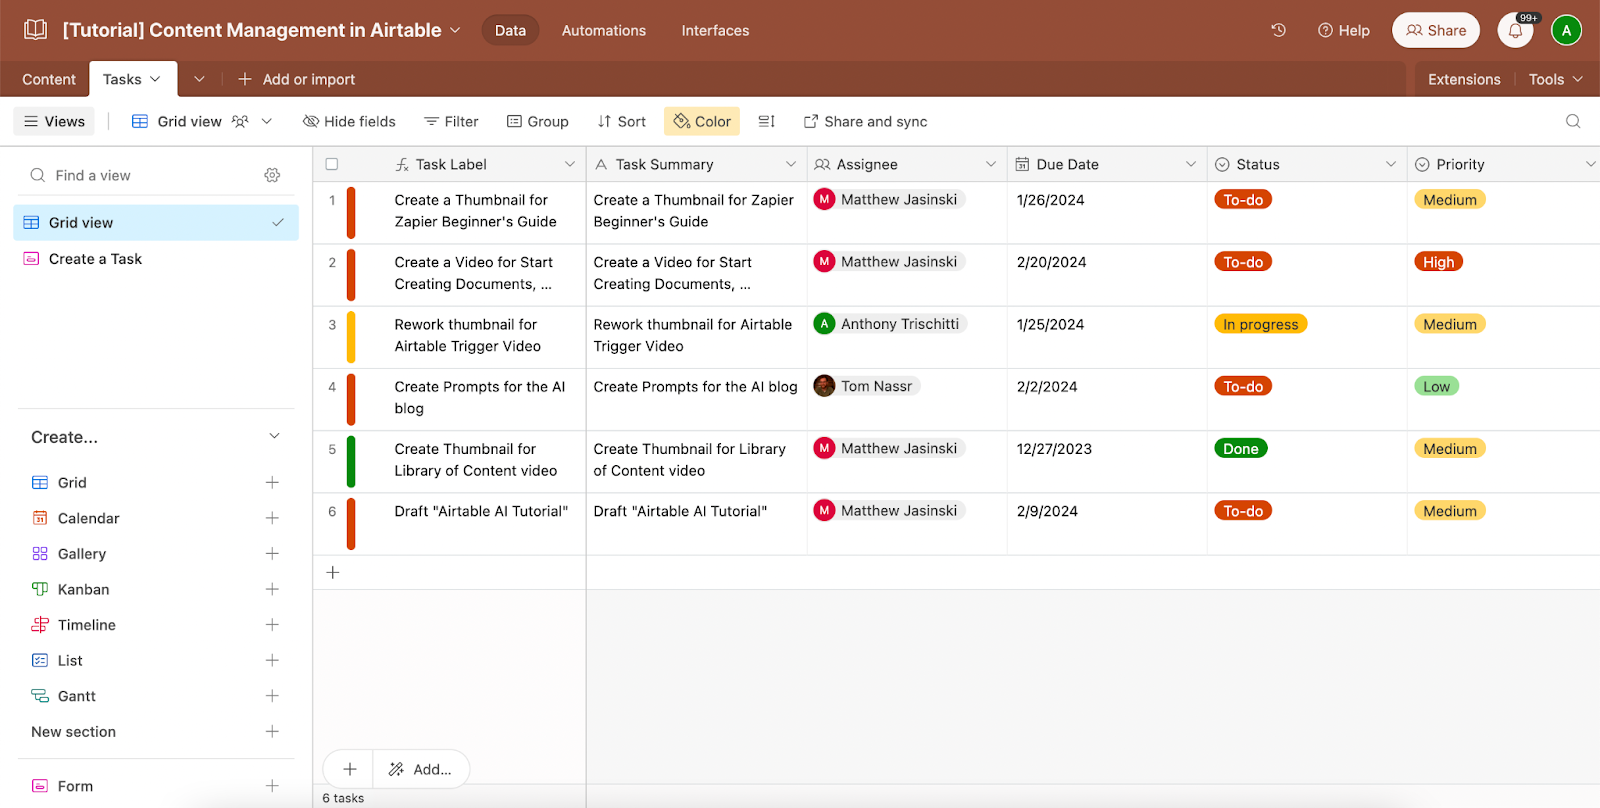
Task: Expand base title dropdown chevron
Action: (455, 30)
